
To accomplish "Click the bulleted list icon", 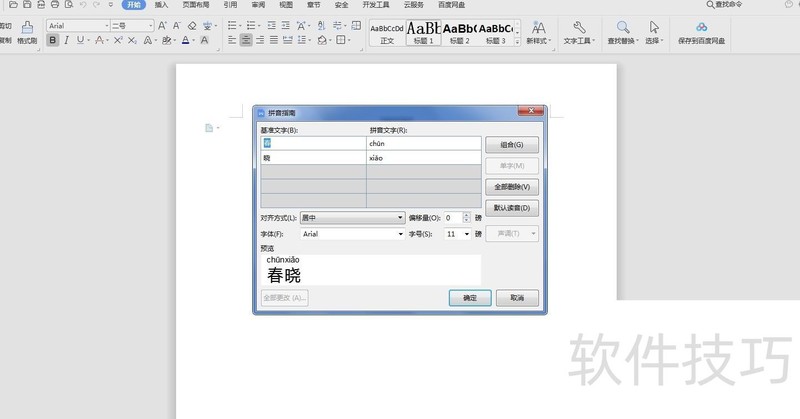I will click(x=232, y=25).
